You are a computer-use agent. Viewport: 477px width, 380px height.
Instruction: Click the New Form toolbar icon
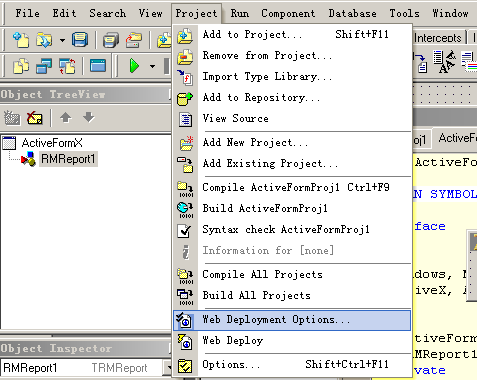(97, 66)
